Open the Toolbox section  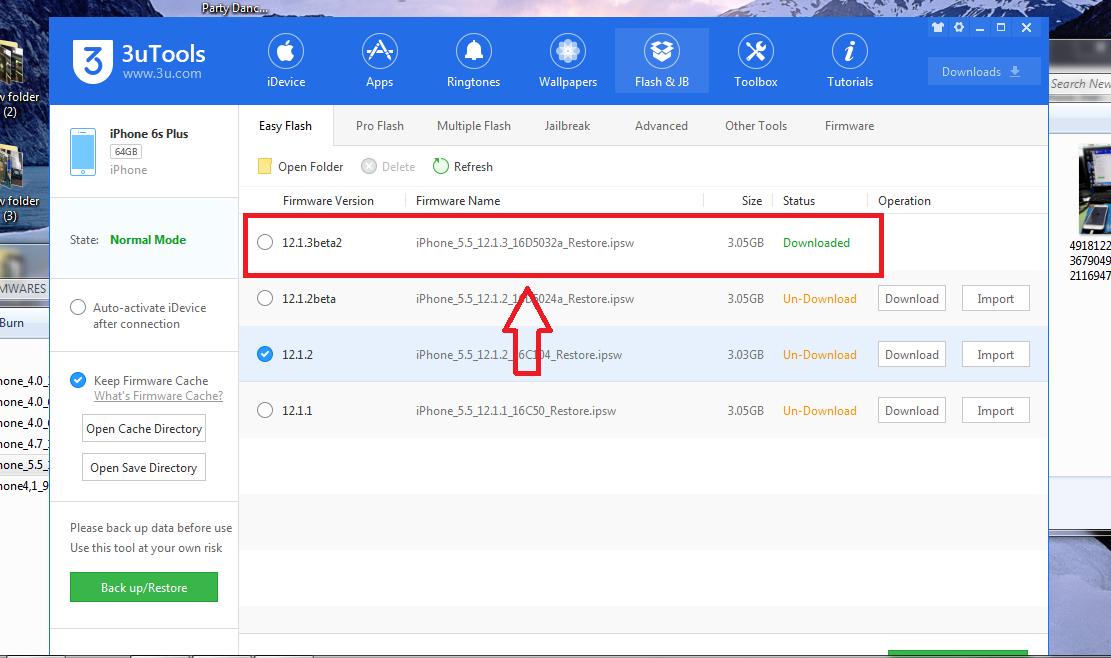(755, 61)
